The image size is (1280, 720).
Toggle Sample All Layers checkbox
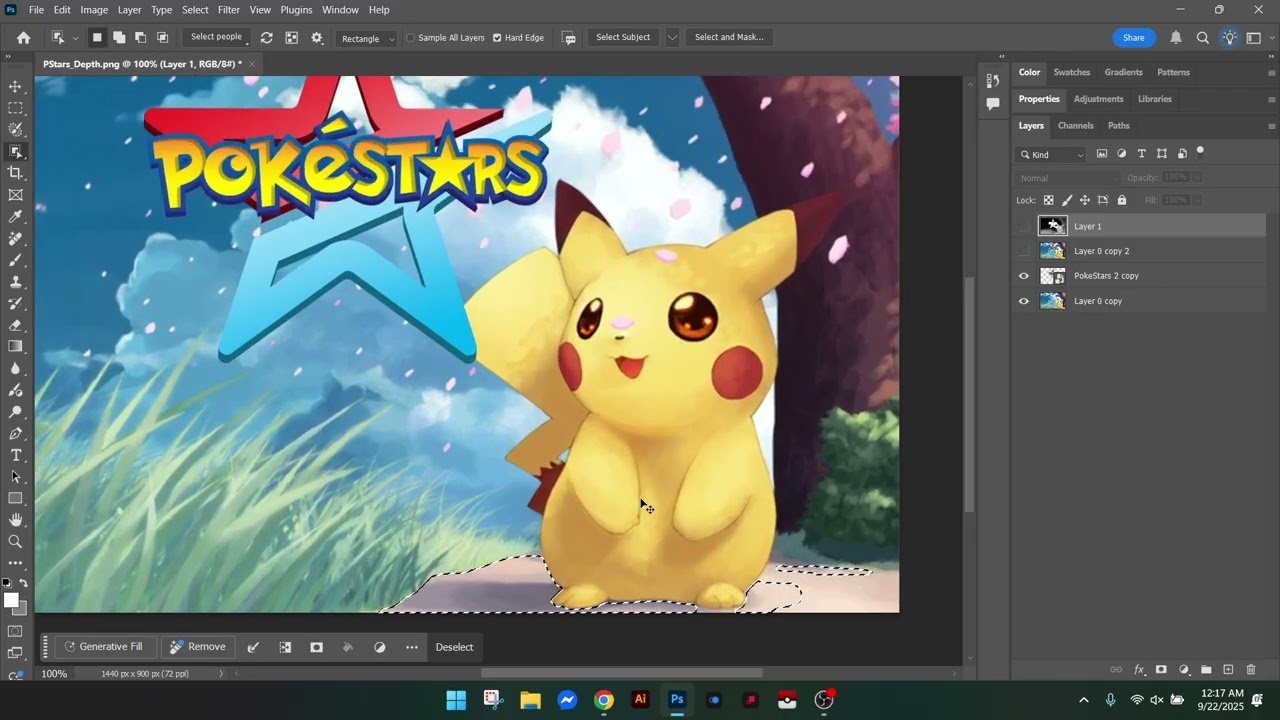pos(410,38)
